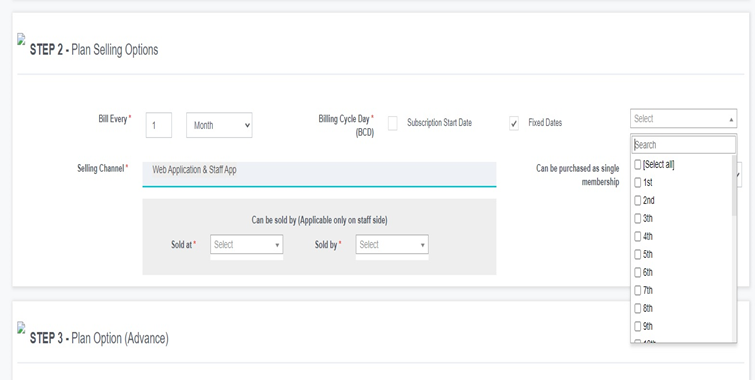
Task: Select the 8th billing date checkbox
Action: click(638, 308)
